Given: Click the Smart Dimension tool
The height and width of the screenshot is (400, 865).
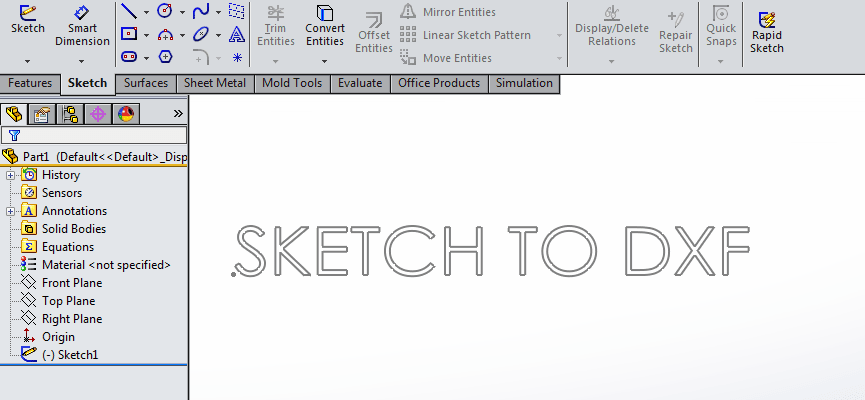Looking at the screenshot, I should (x=82, y=26).
